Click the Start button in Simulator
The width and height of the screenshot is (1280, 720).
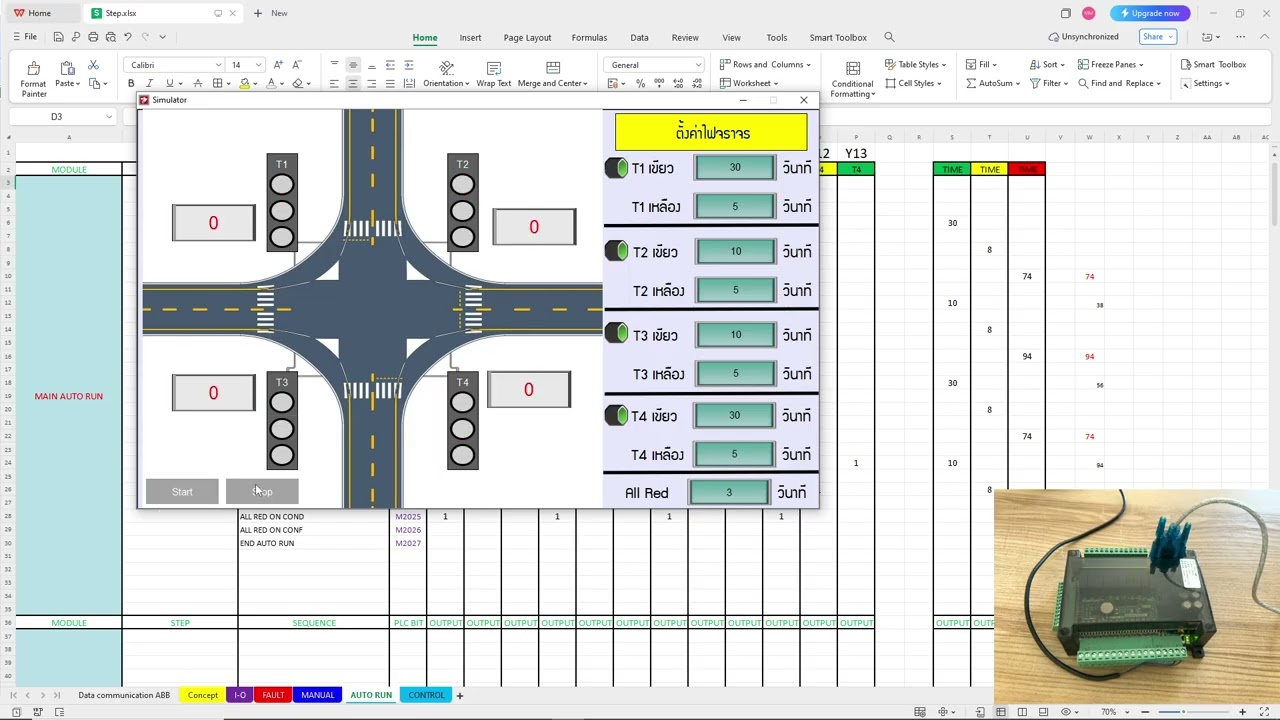[x=182, y=491]
